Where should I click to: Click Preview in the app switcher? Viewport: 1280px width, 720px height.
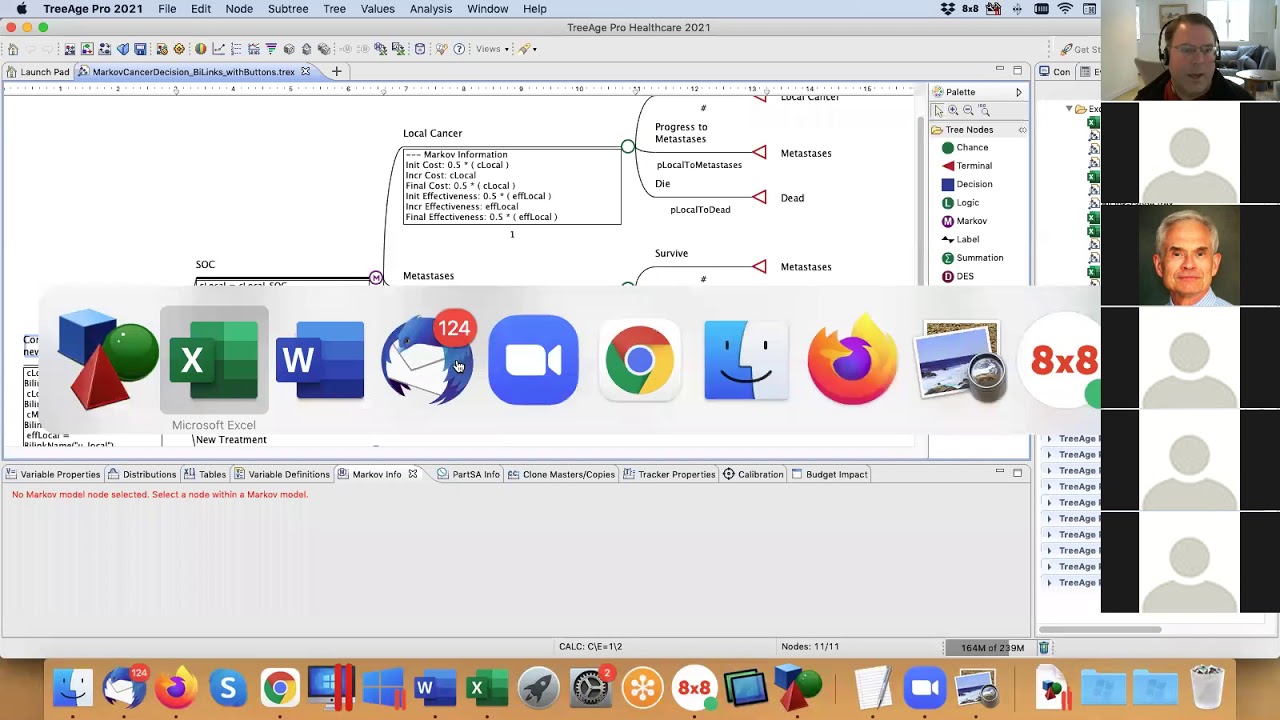(960, 360)
